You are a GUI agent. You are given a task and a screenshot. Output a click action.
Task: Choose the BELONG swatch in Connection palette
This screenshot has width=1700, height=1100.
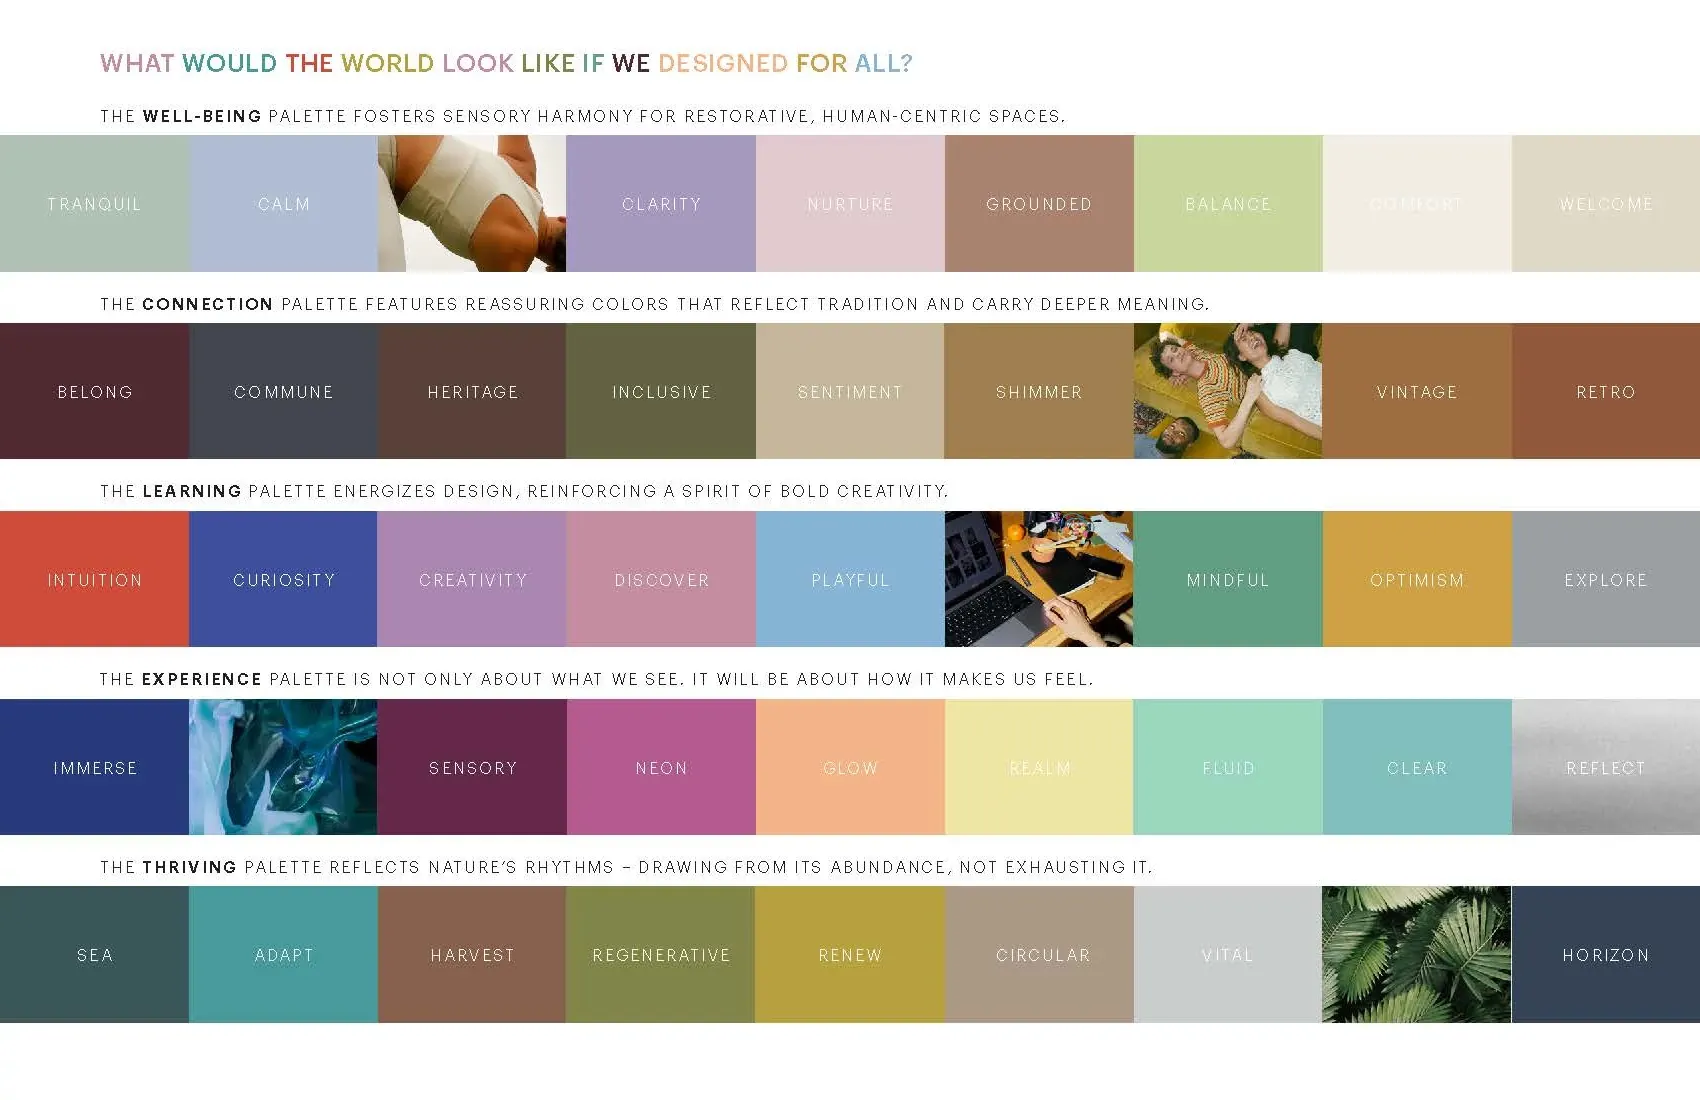(x=94, y=391)
